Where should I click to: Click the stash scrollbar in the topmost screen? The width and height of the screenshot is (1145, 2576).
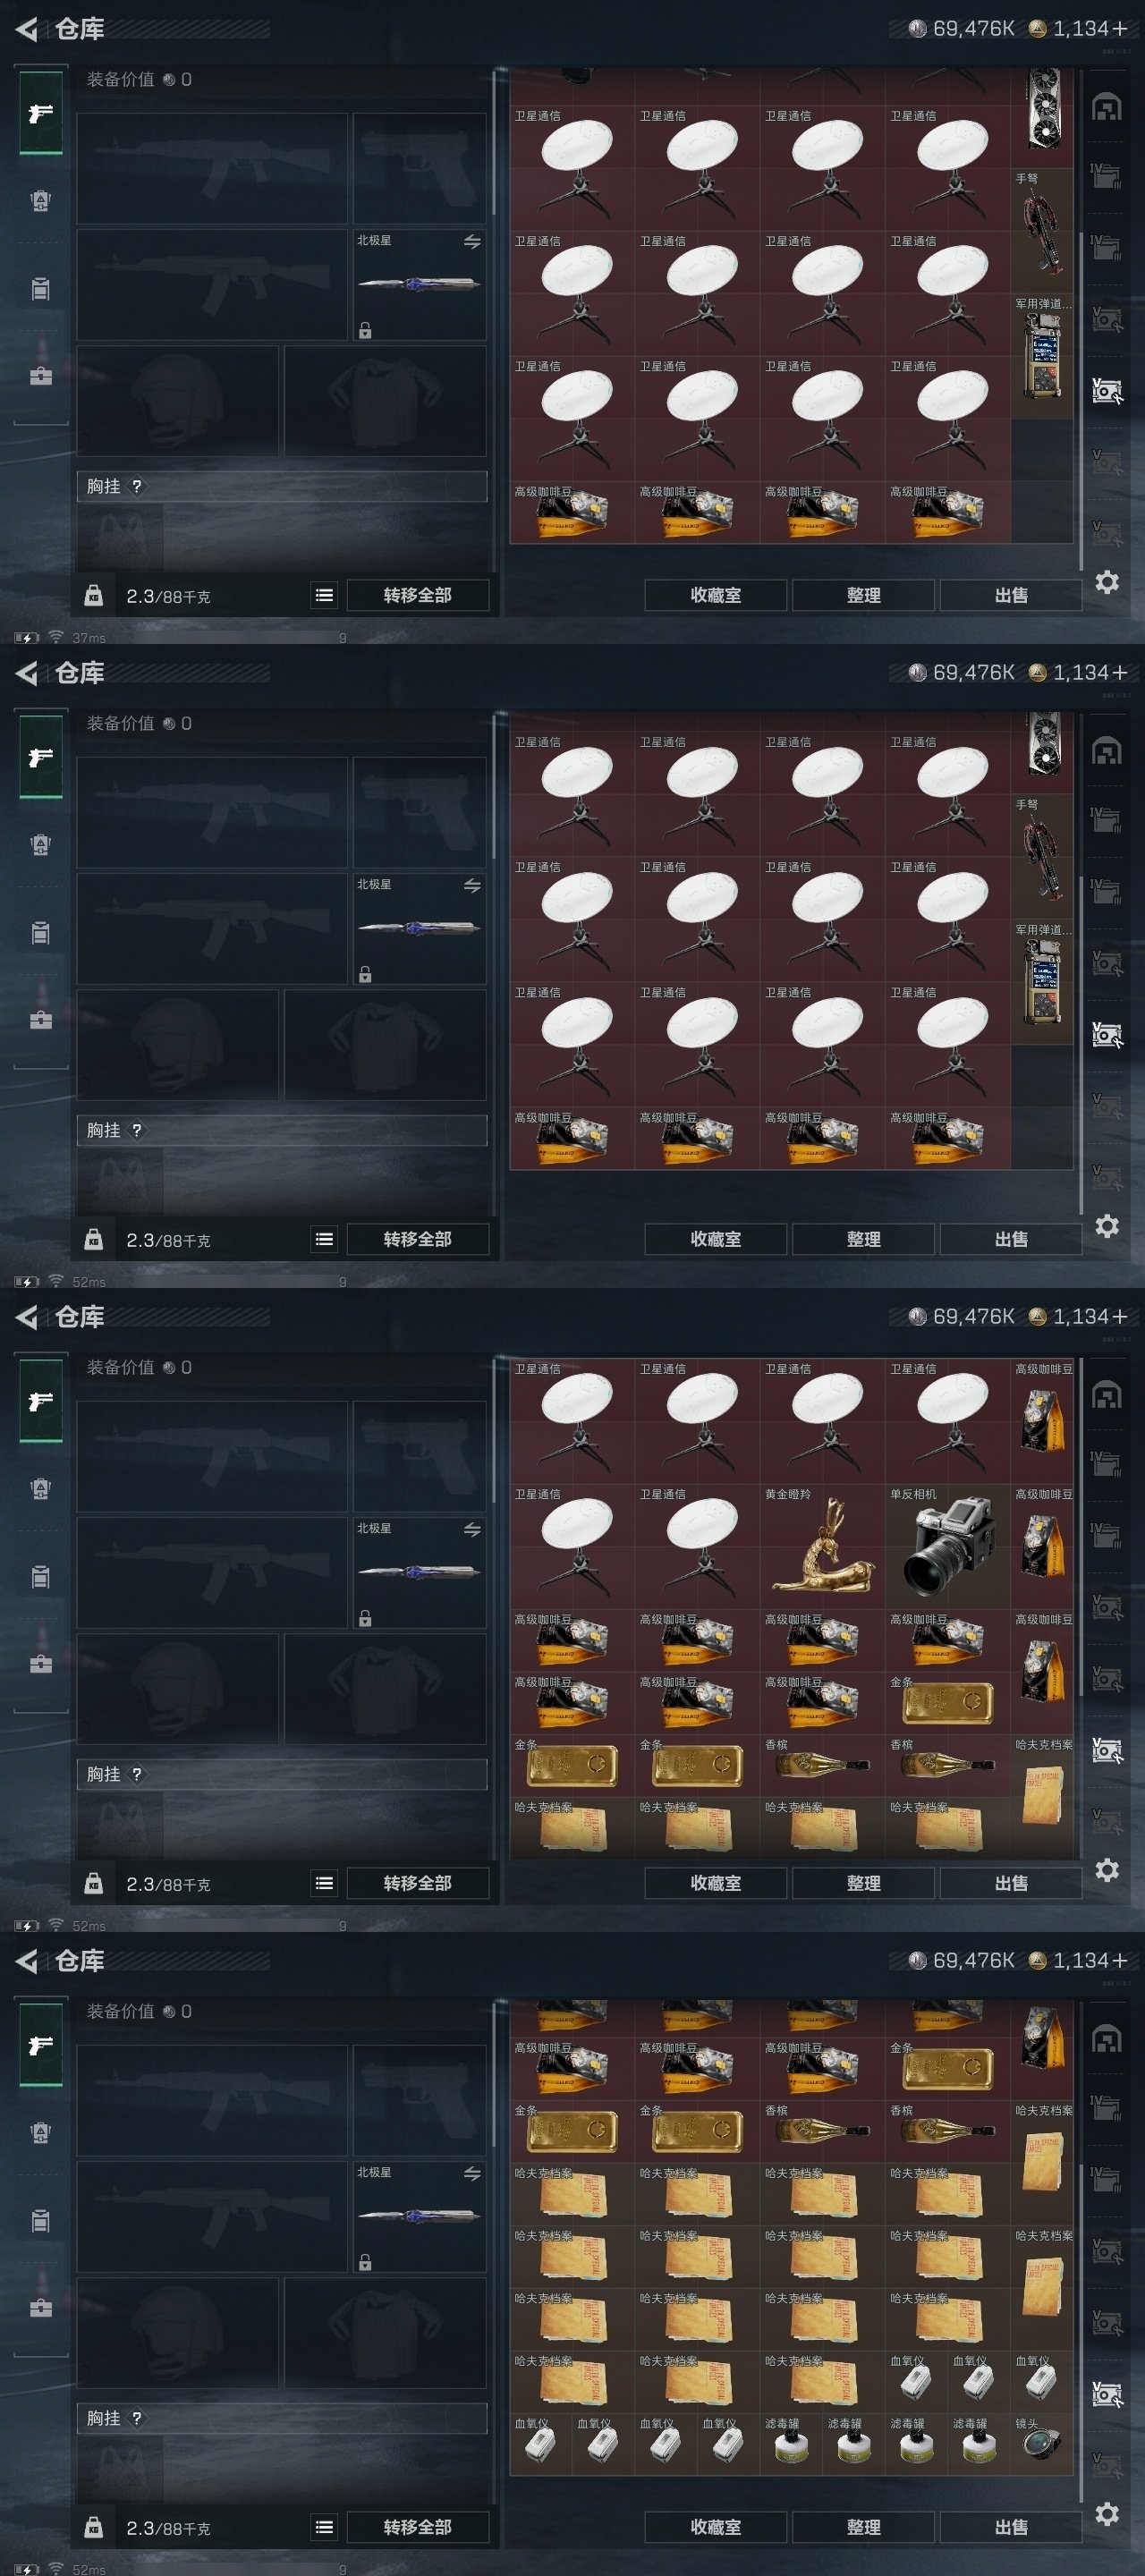tap(1081, 400)
